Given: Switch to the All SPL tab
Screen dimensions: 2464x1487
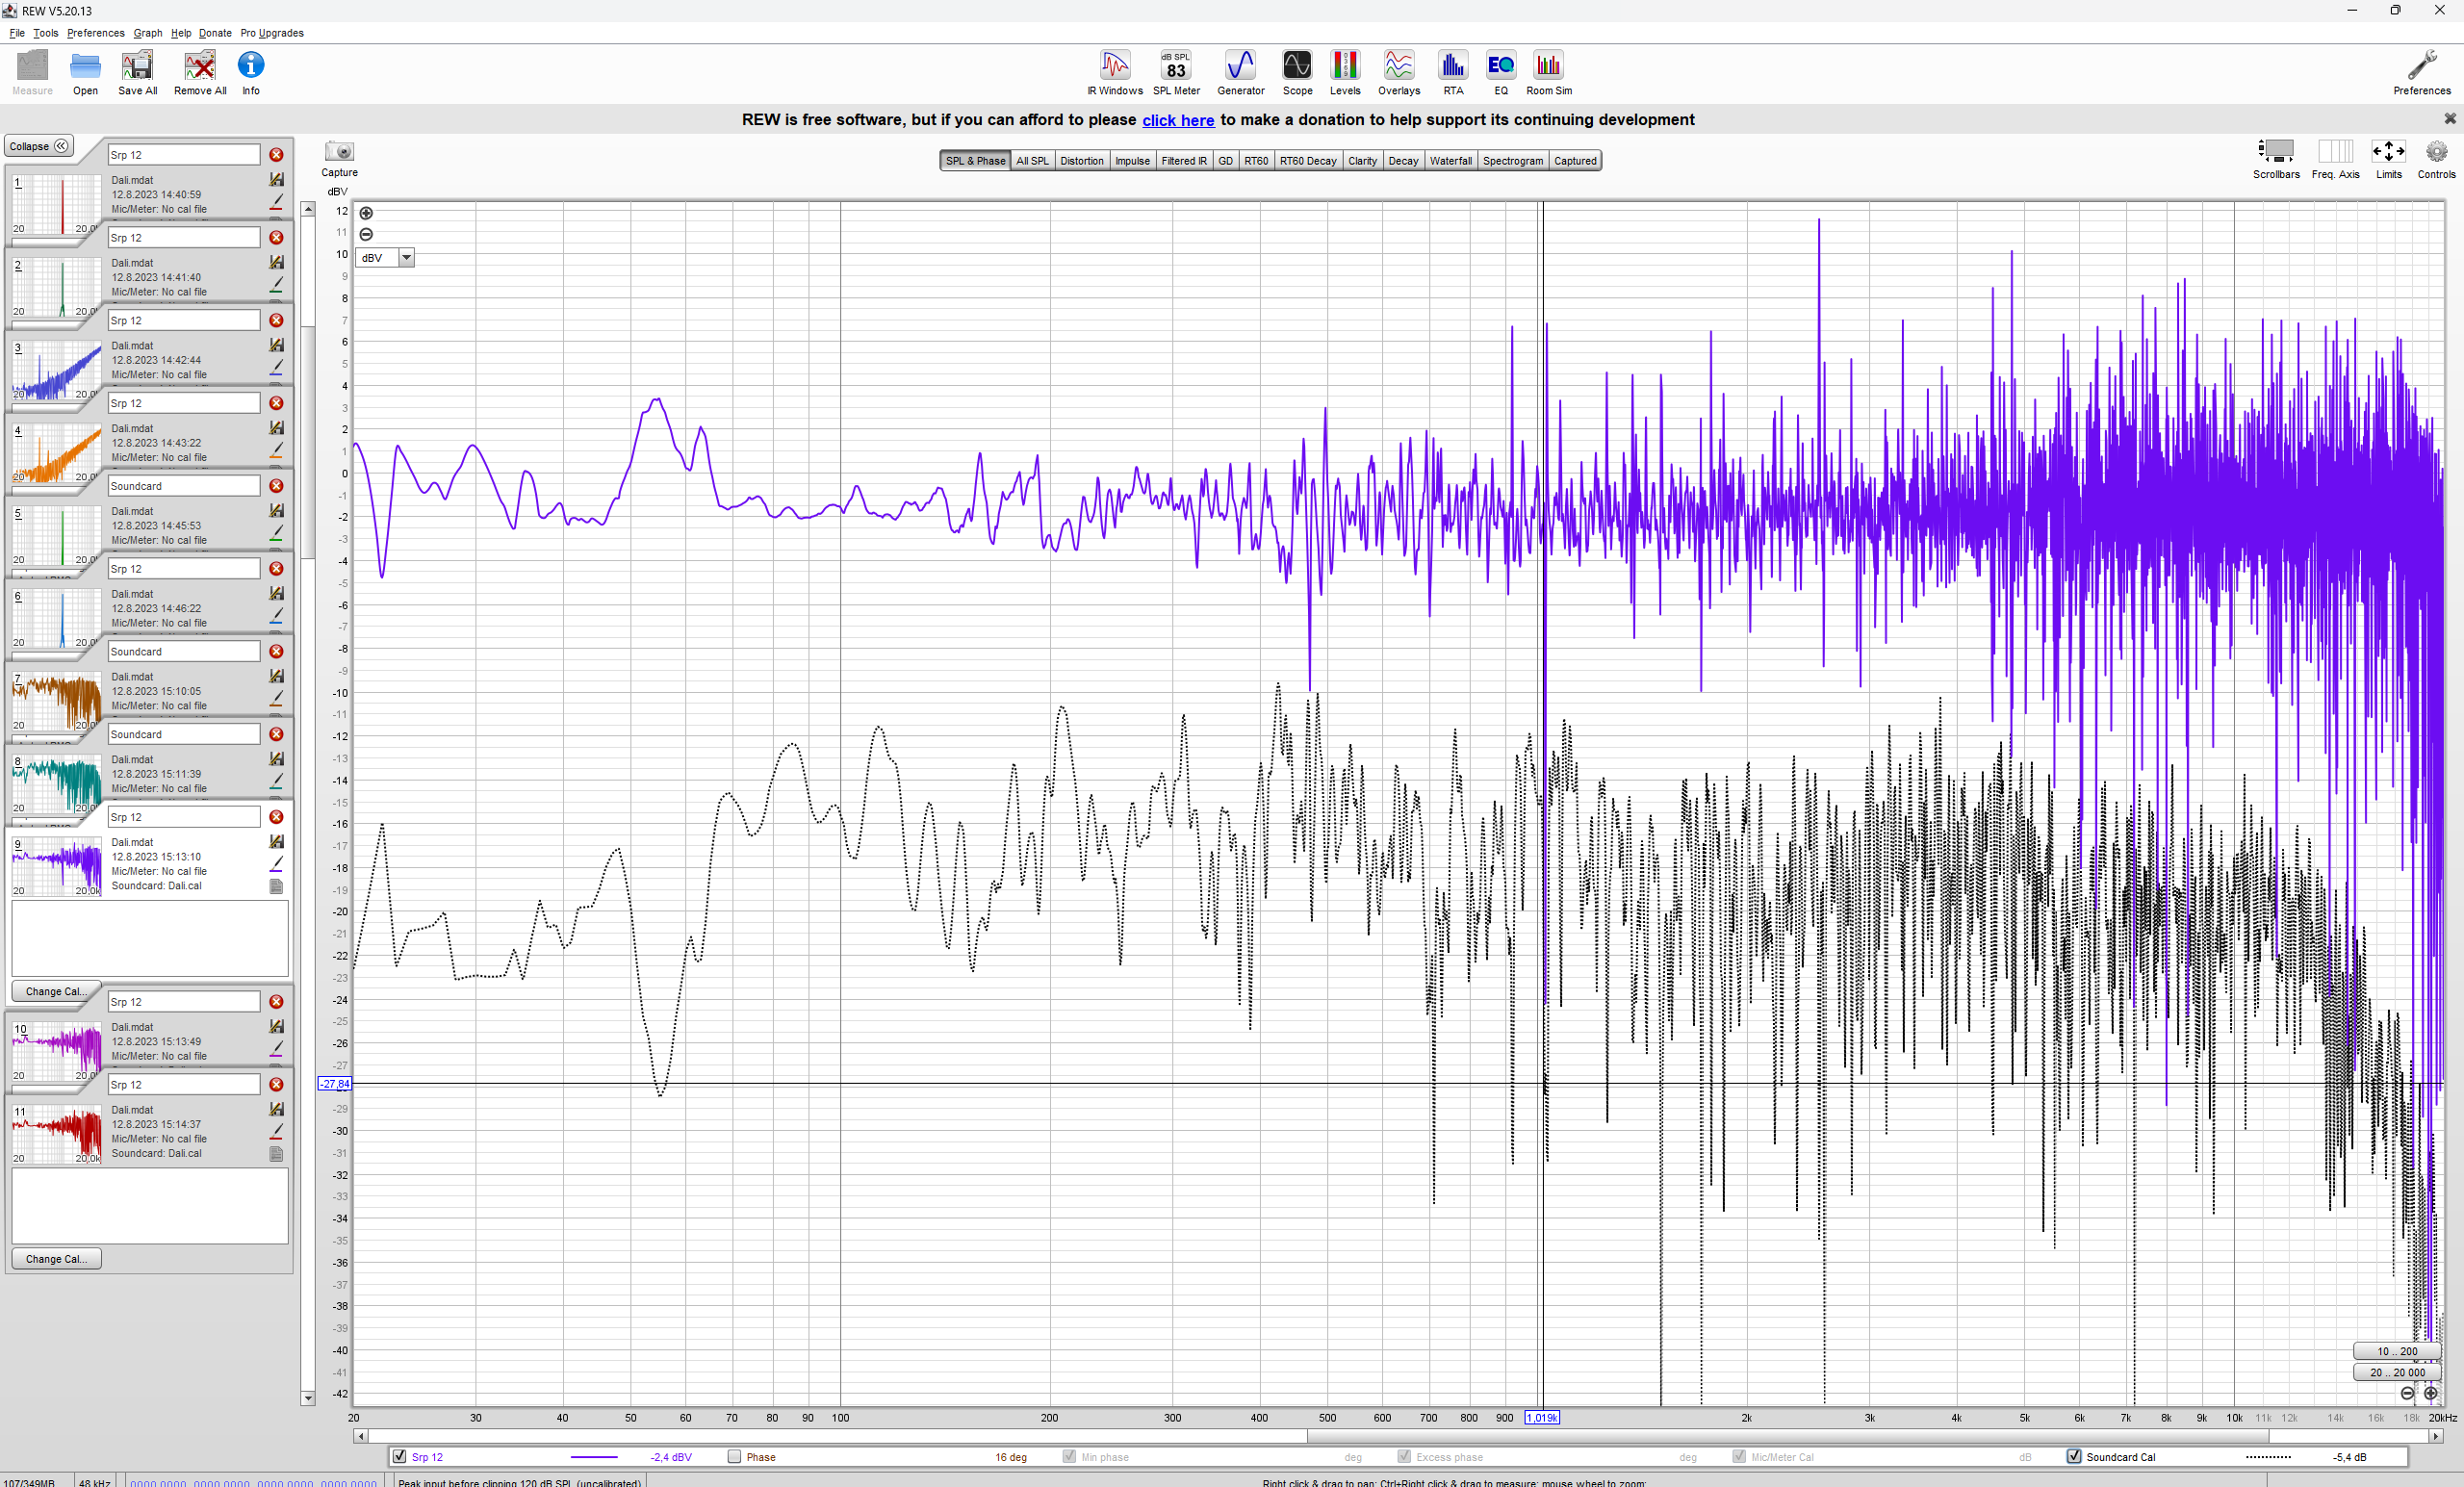Looking at the screenshot, I should (x=1032, y=161).
